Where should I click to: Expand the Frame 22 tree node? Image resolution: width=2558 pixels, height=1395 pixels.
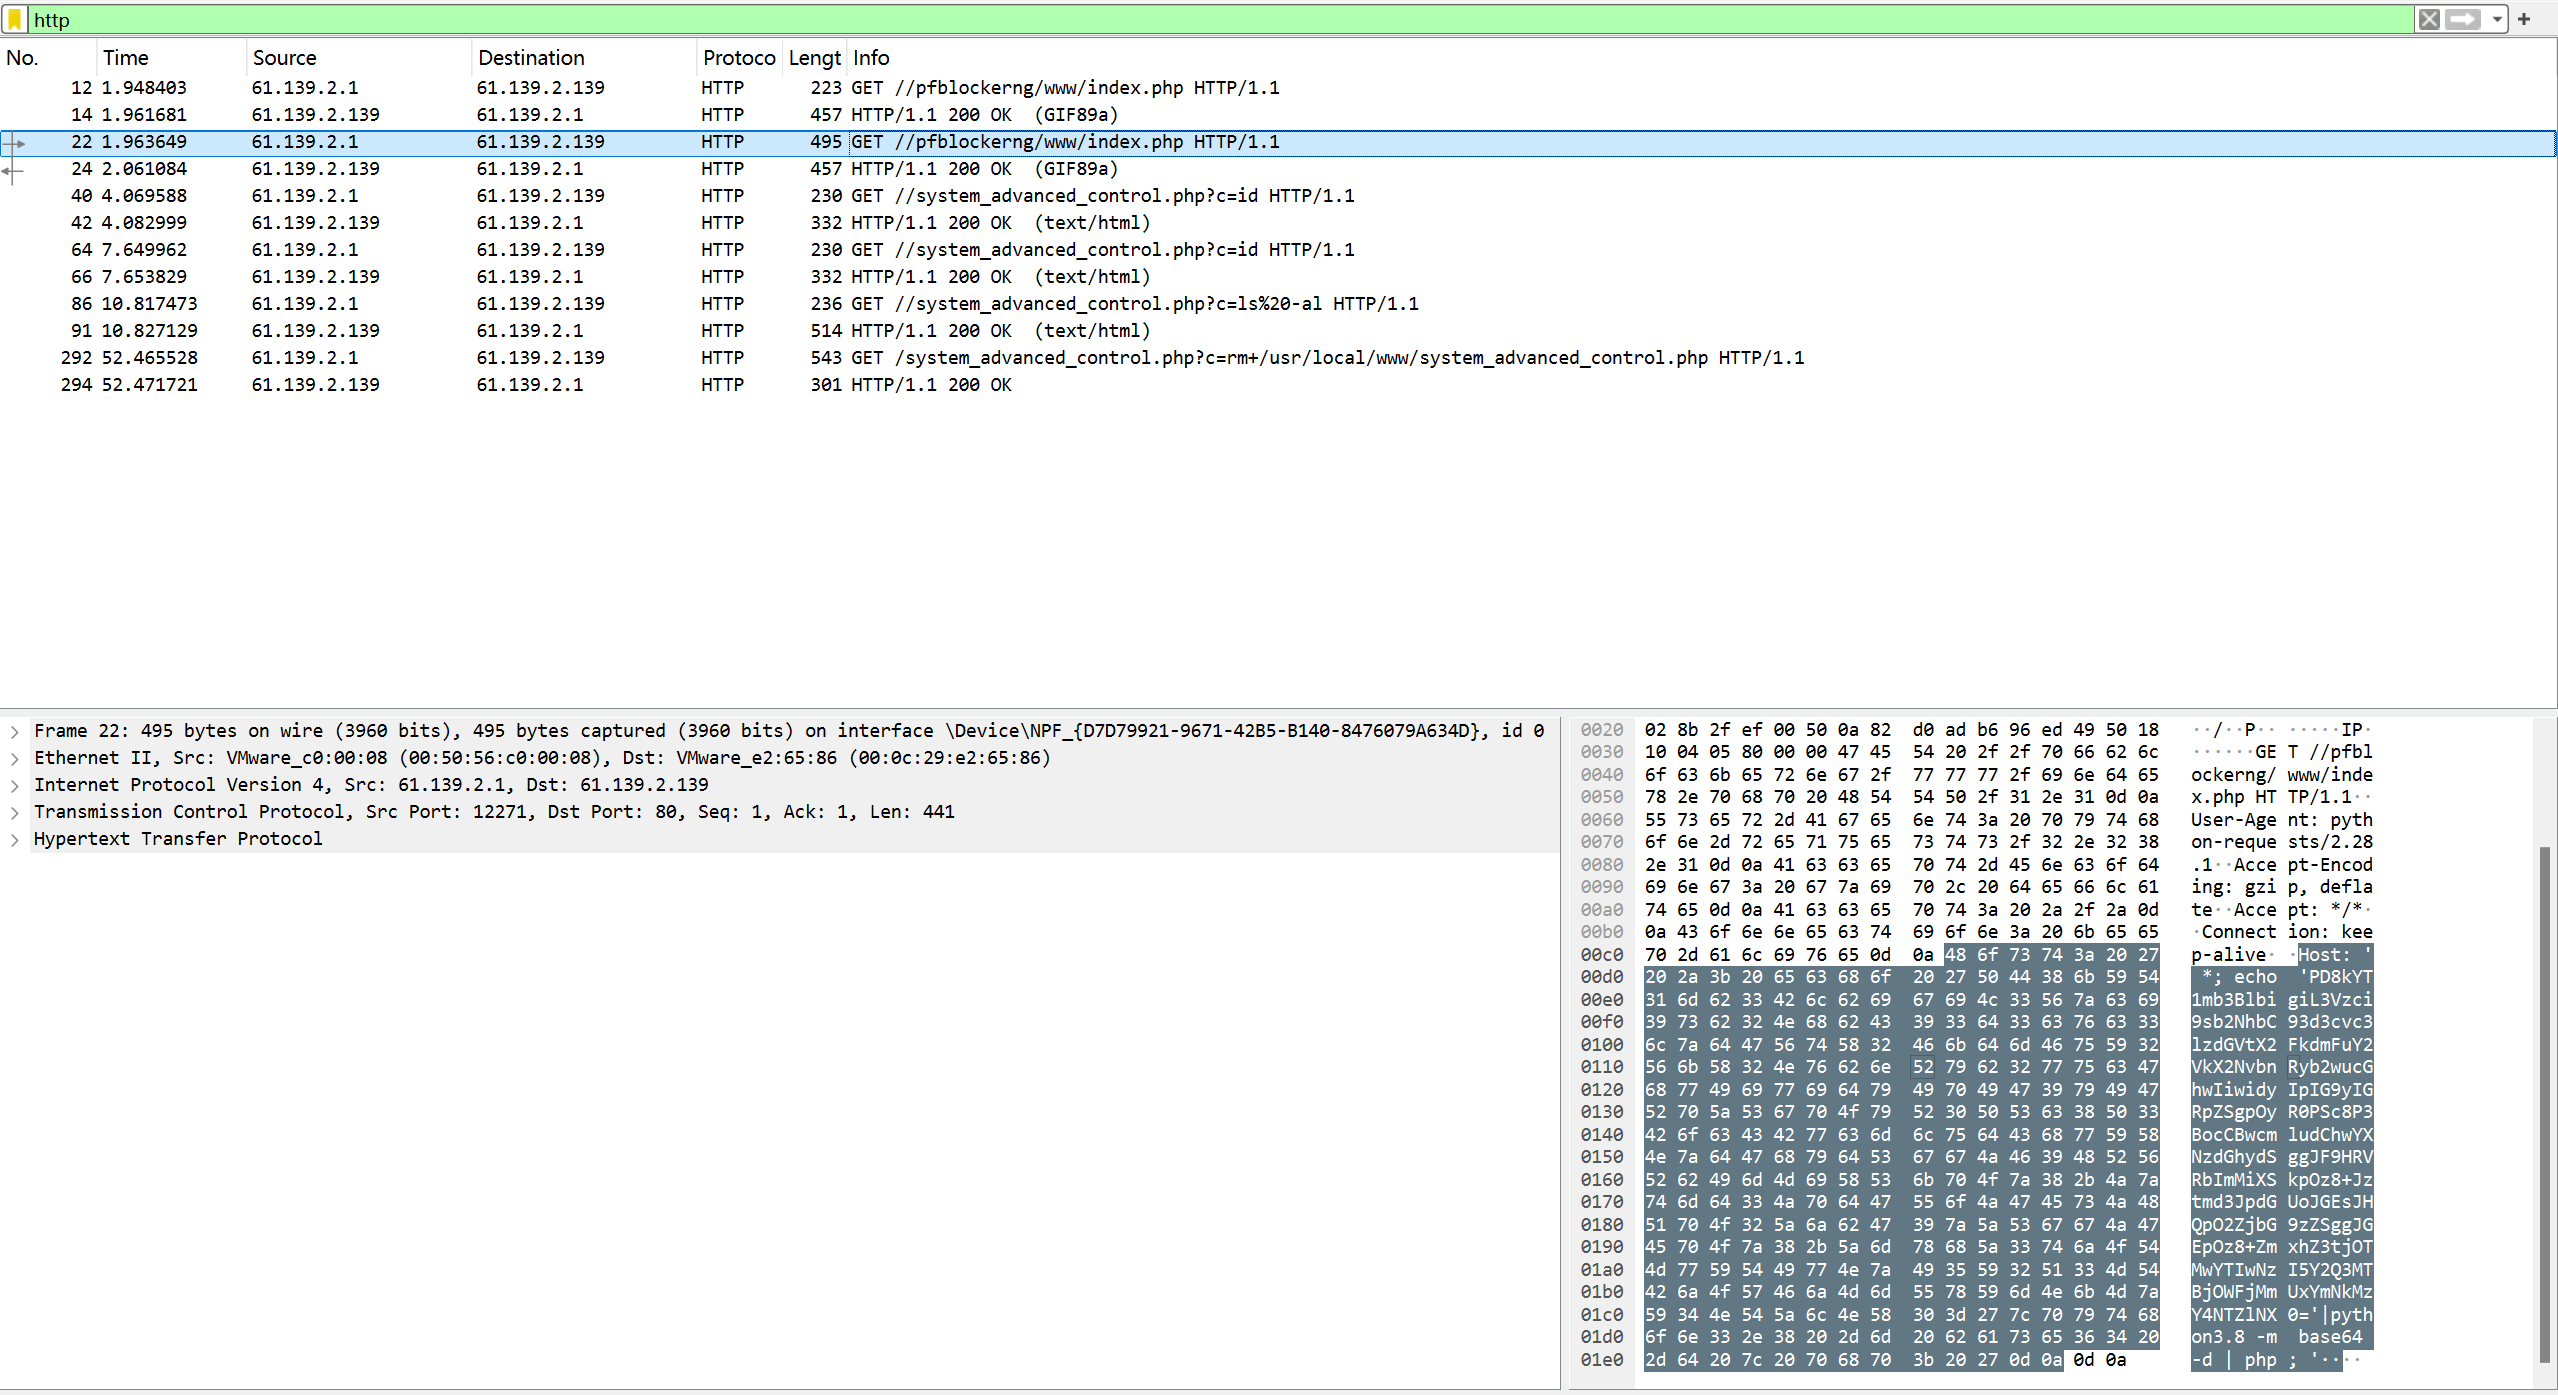coord(15,731)
